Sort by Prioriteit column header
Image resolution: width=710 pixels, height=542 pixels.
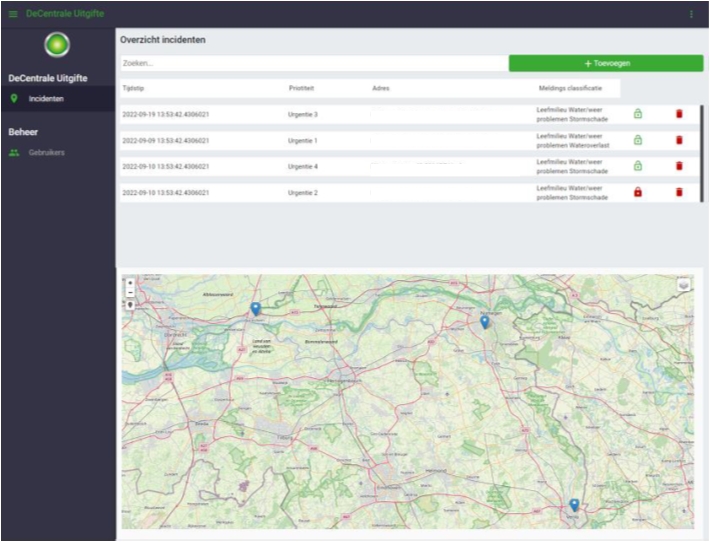click(301, 88)
